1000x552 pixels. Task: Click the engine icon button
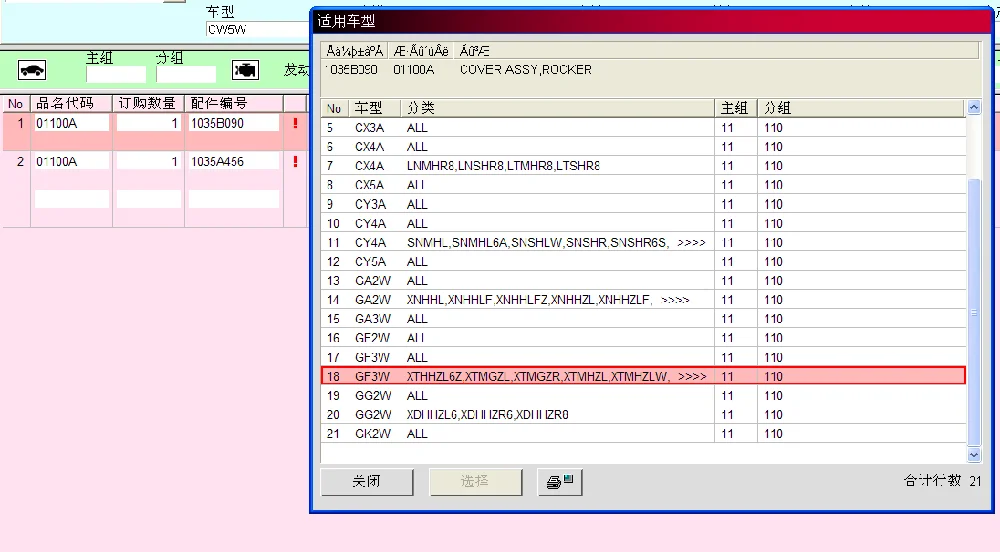click(245, 70)
